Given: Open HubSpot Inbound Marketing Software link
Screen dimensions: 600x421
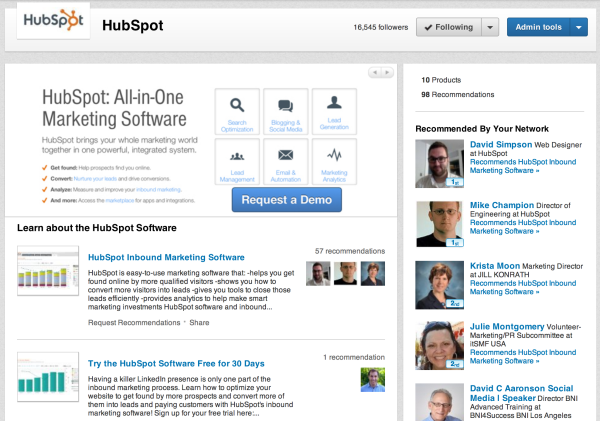Looking at the screenshot, I should (166, 257).
